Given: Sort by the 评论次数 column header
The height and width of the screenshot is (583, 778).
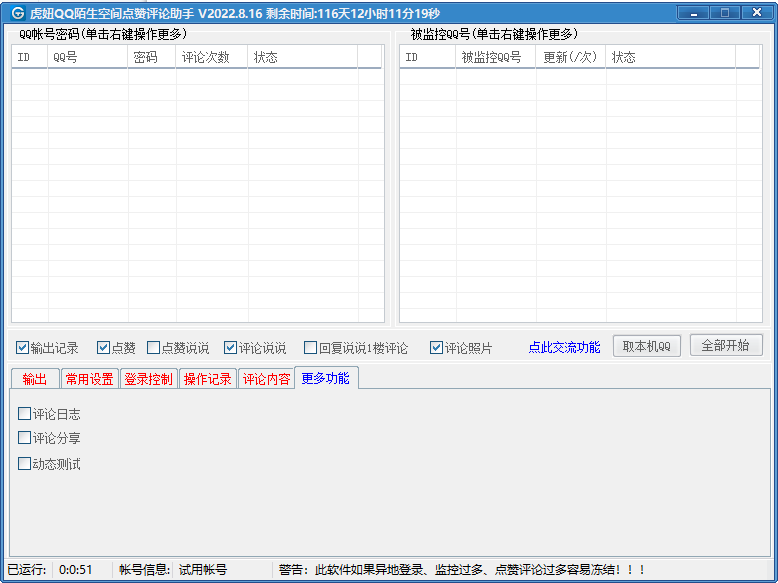Looking at the screenshot, I should click(212, 57).
